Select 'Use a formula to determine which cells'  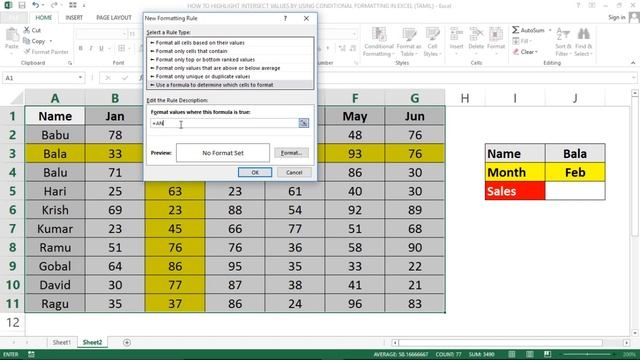[x=230, y=85]
